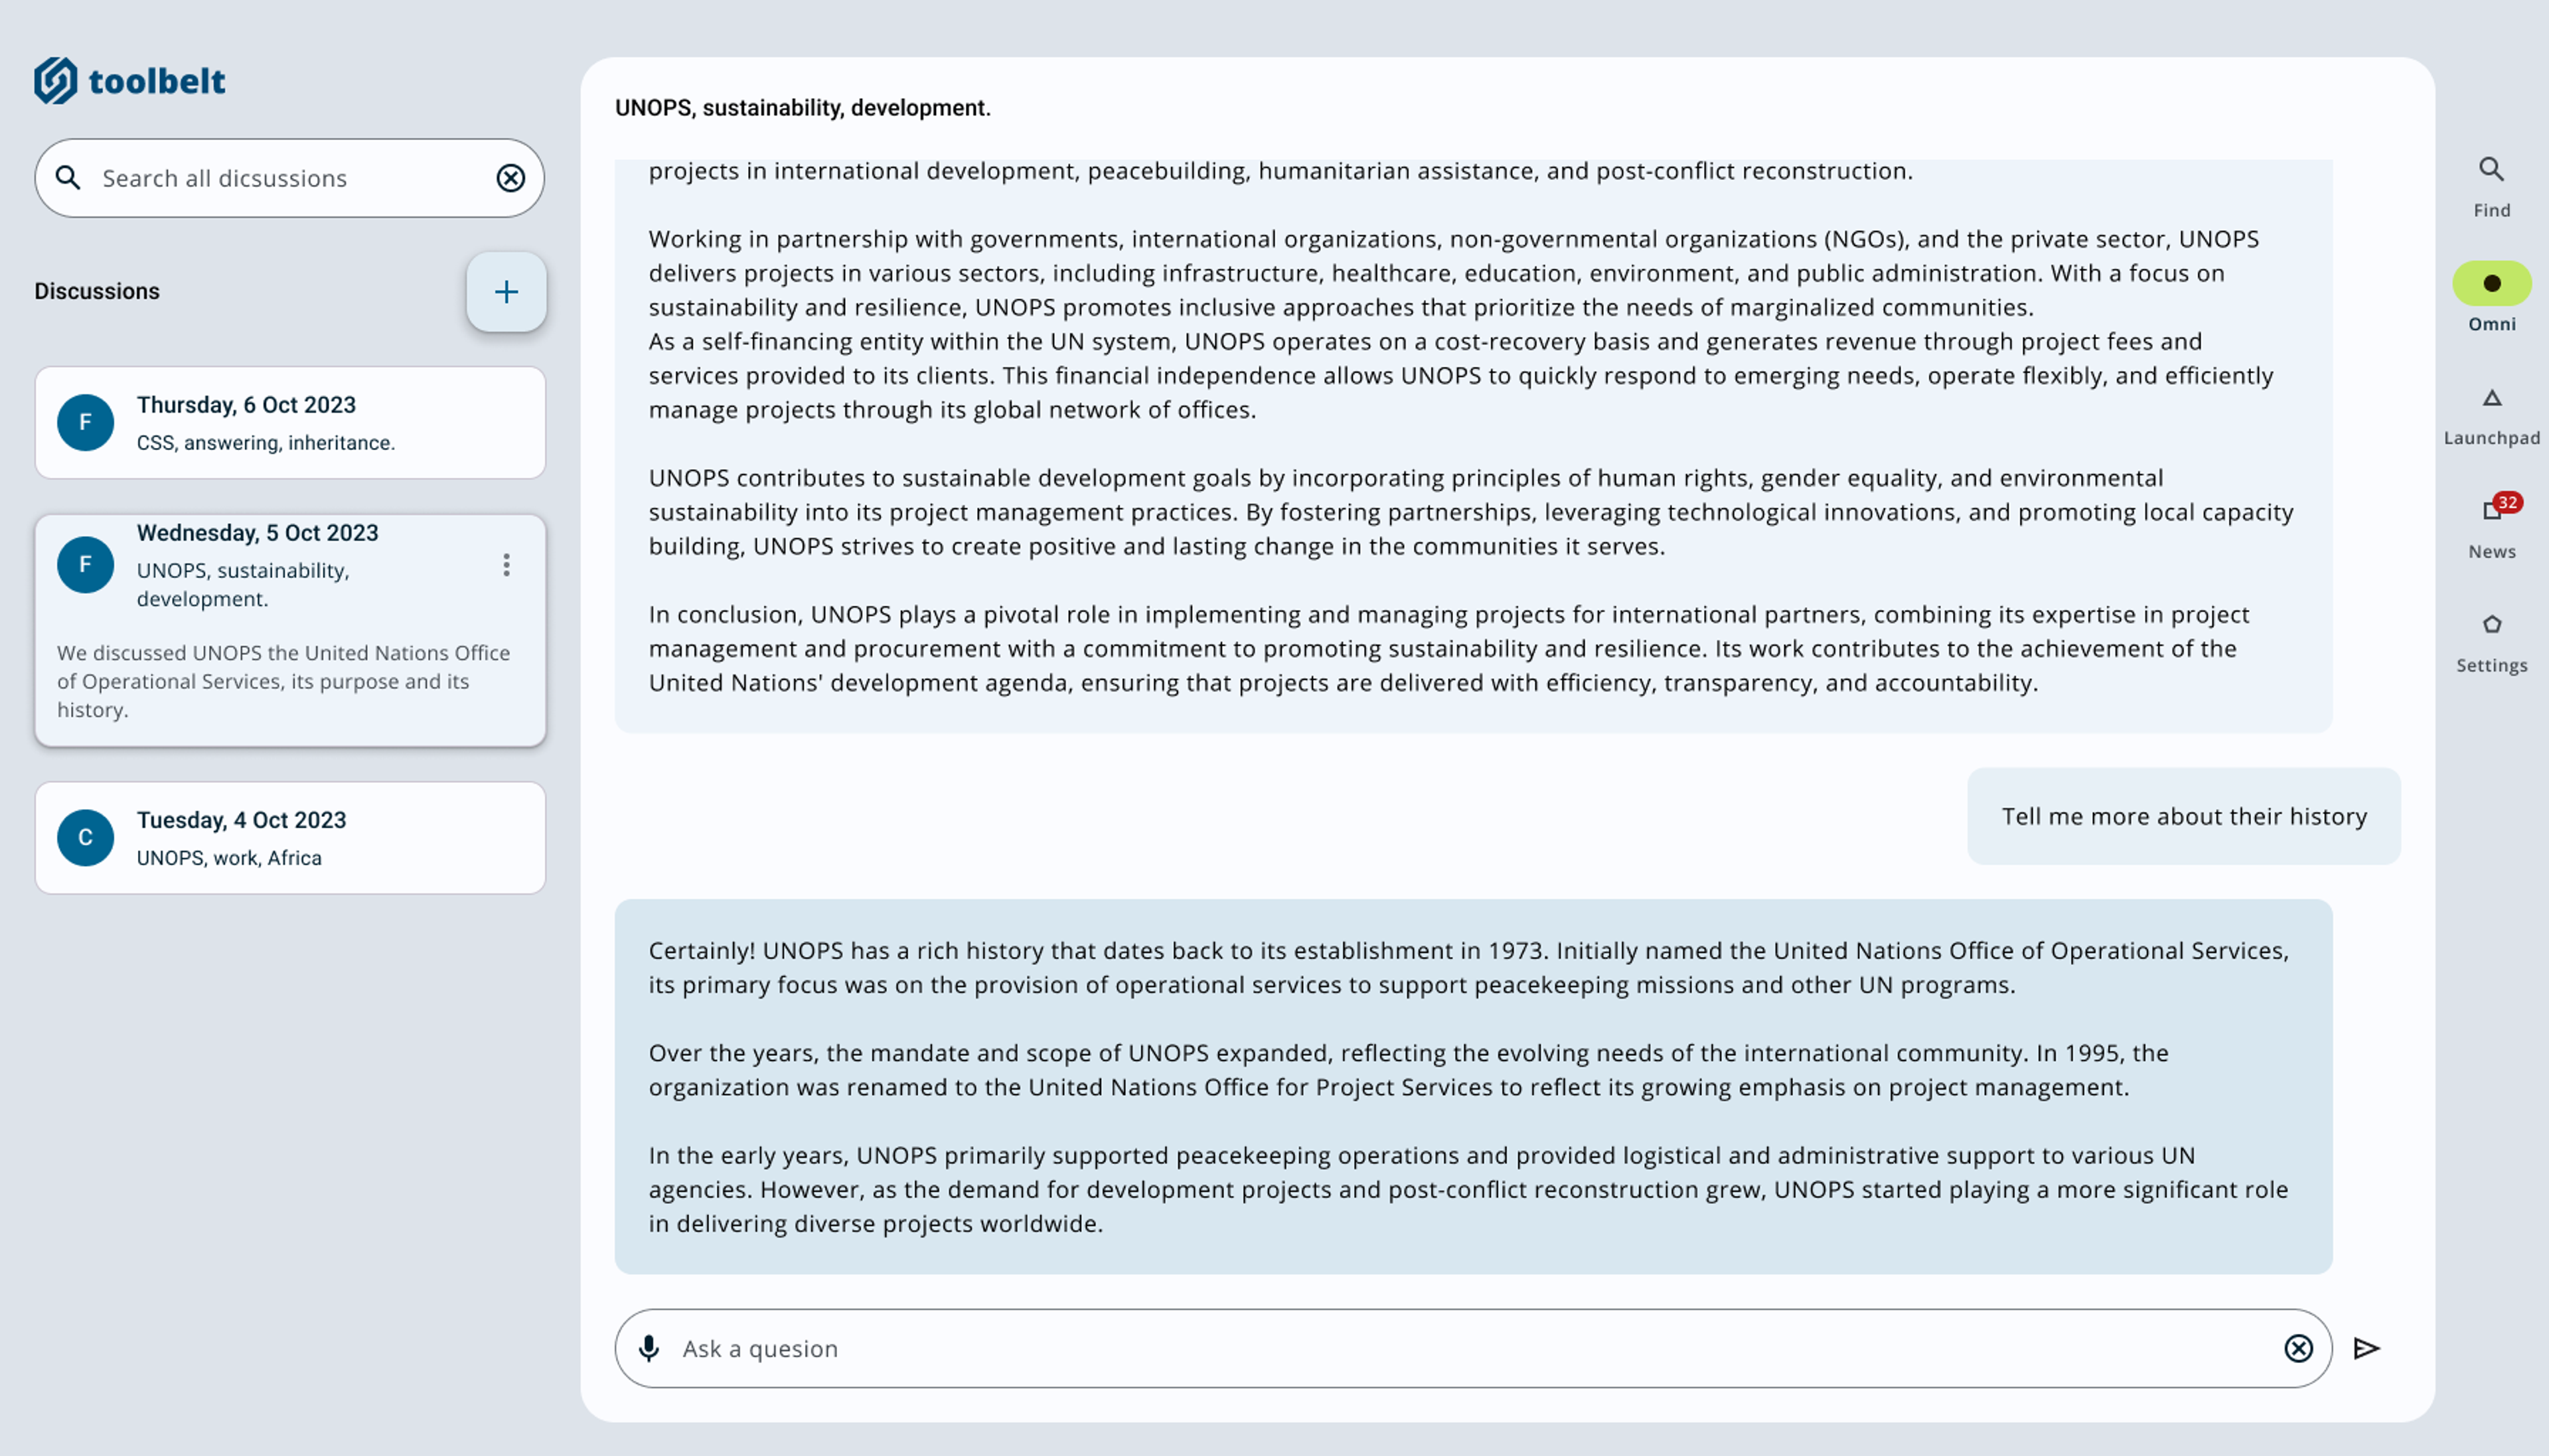
Task: Click the microphone icon in input
Action: point(648,1348)
